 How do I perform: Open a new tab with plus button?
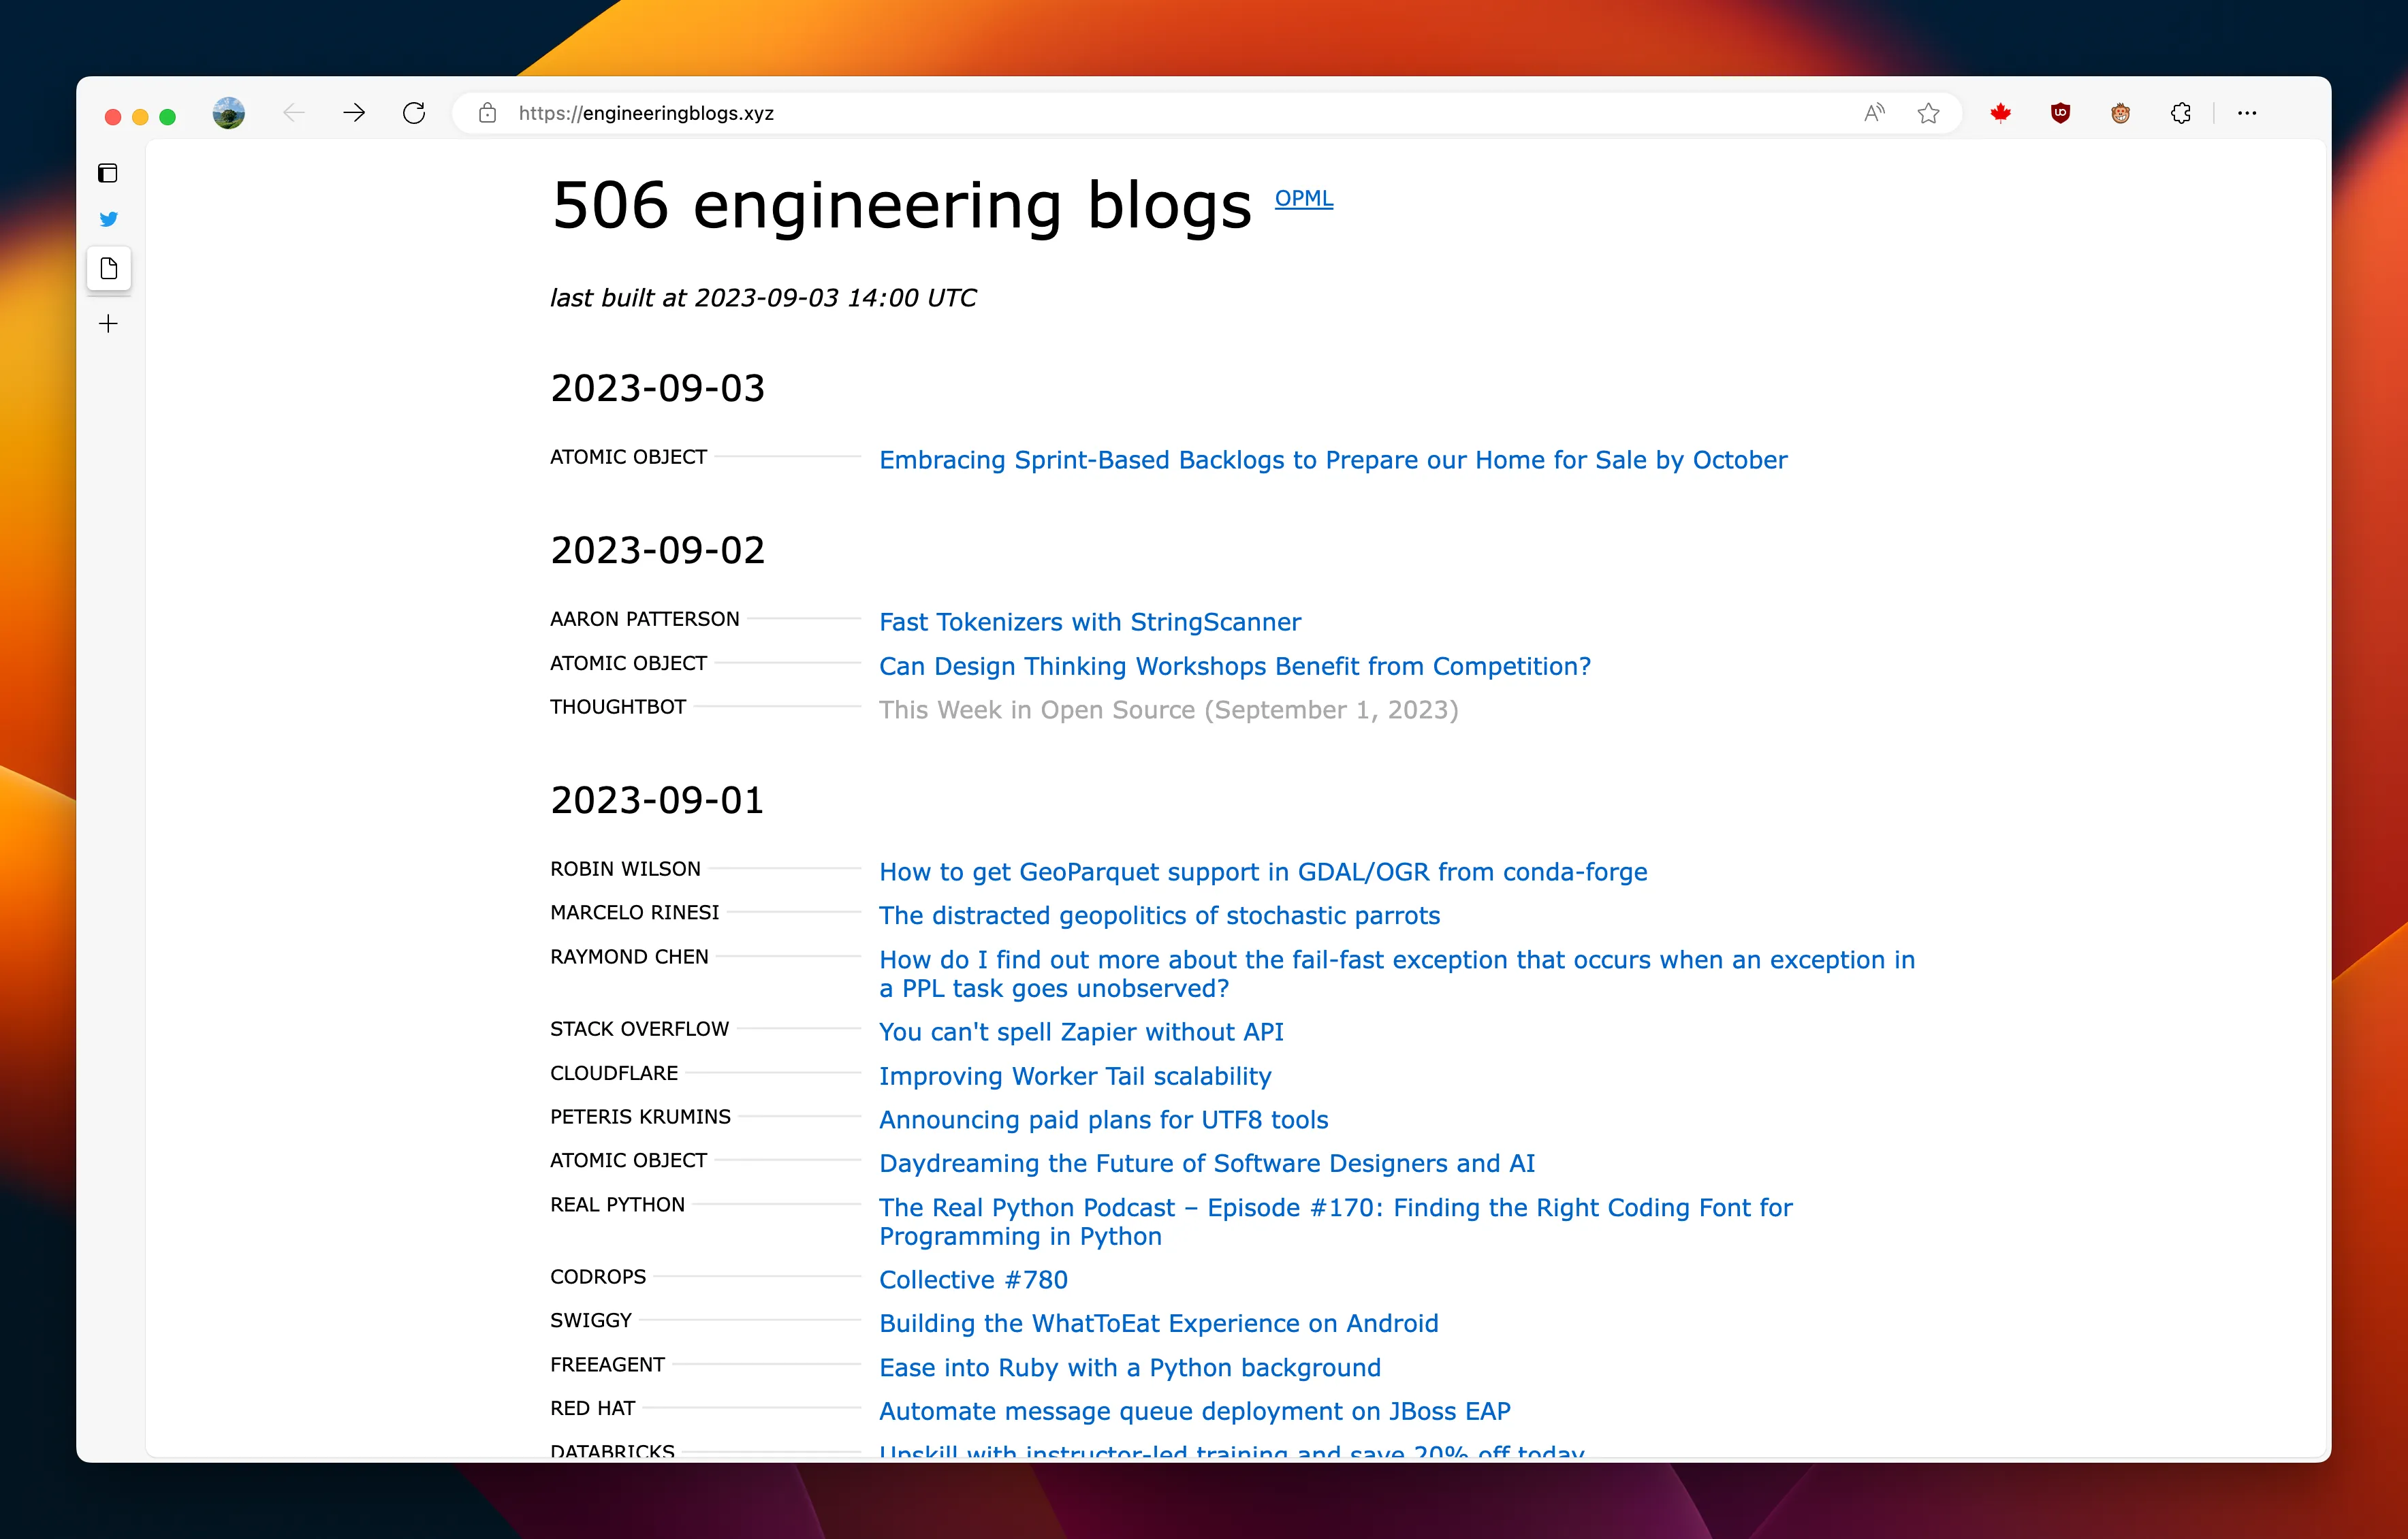108,323
